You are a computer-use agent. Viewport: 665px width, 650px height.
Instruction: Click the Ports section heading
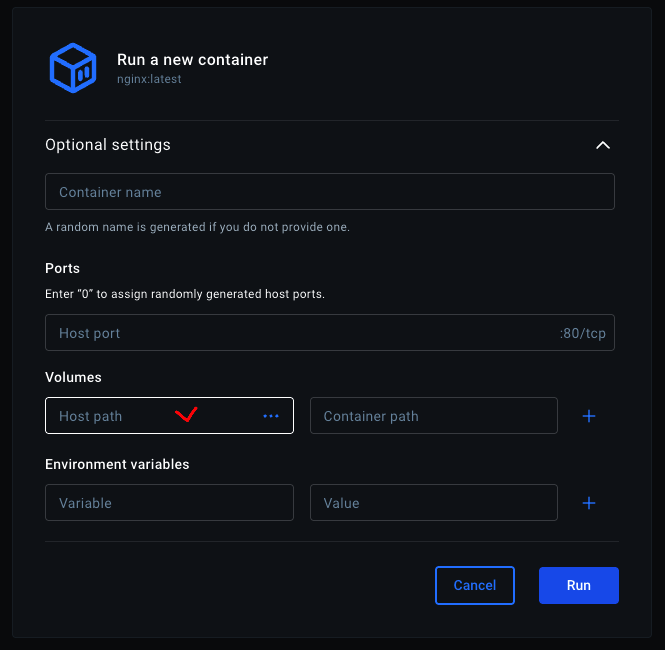(62, 268)
